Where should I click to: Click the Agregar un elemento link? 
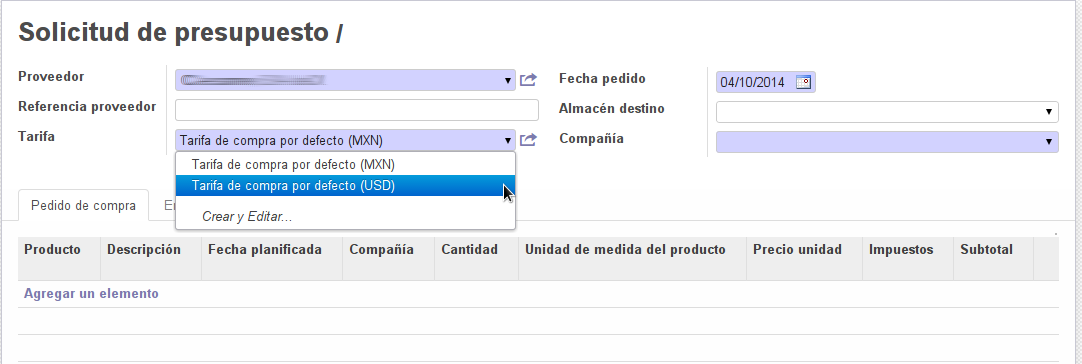91,294
